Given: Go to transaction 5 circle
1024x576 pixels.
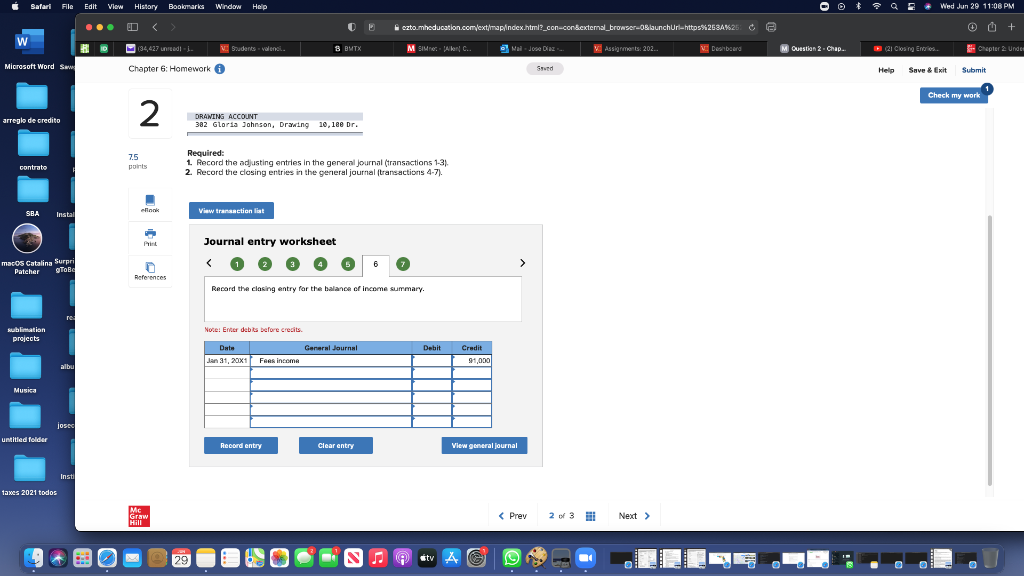Looking at the screenshot, I should coord(348,264).
